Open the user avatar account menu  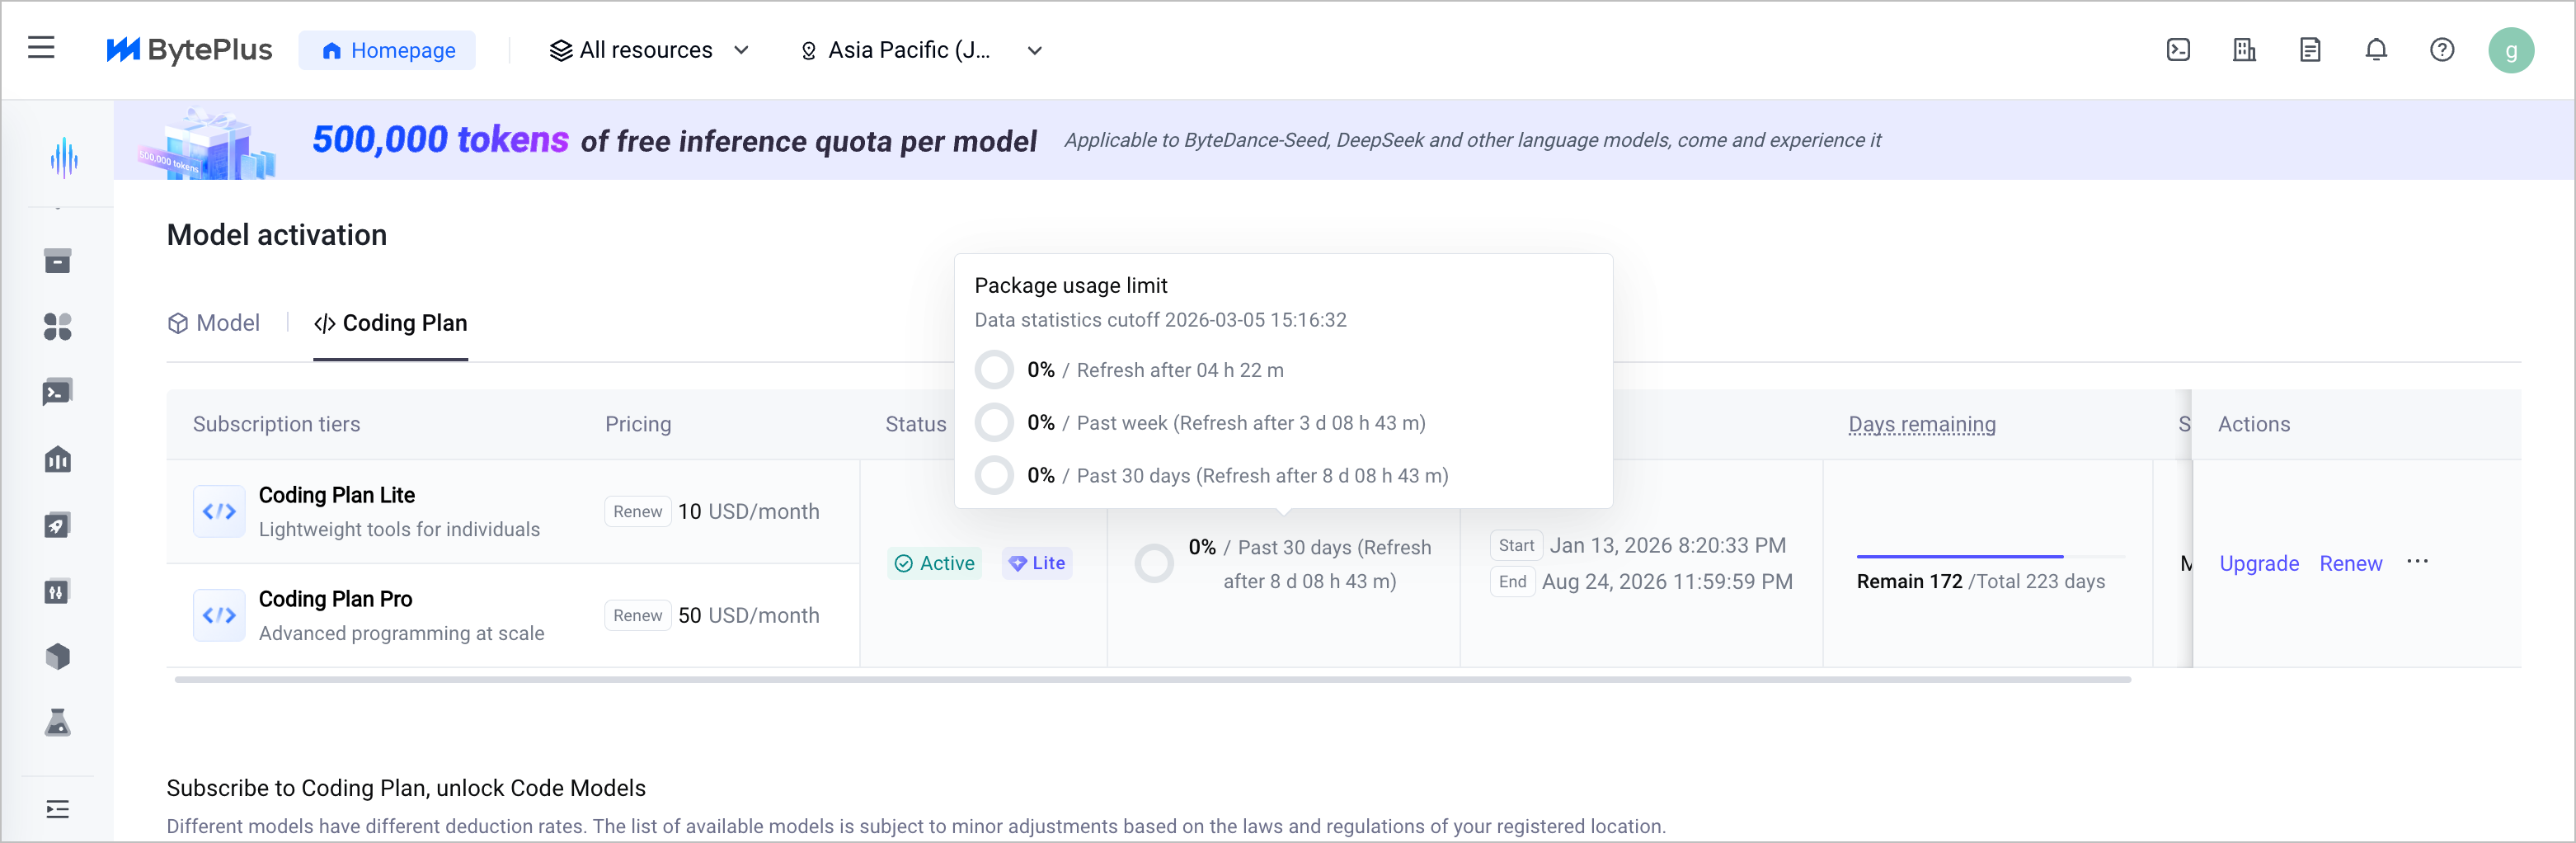coord(2510,50)
